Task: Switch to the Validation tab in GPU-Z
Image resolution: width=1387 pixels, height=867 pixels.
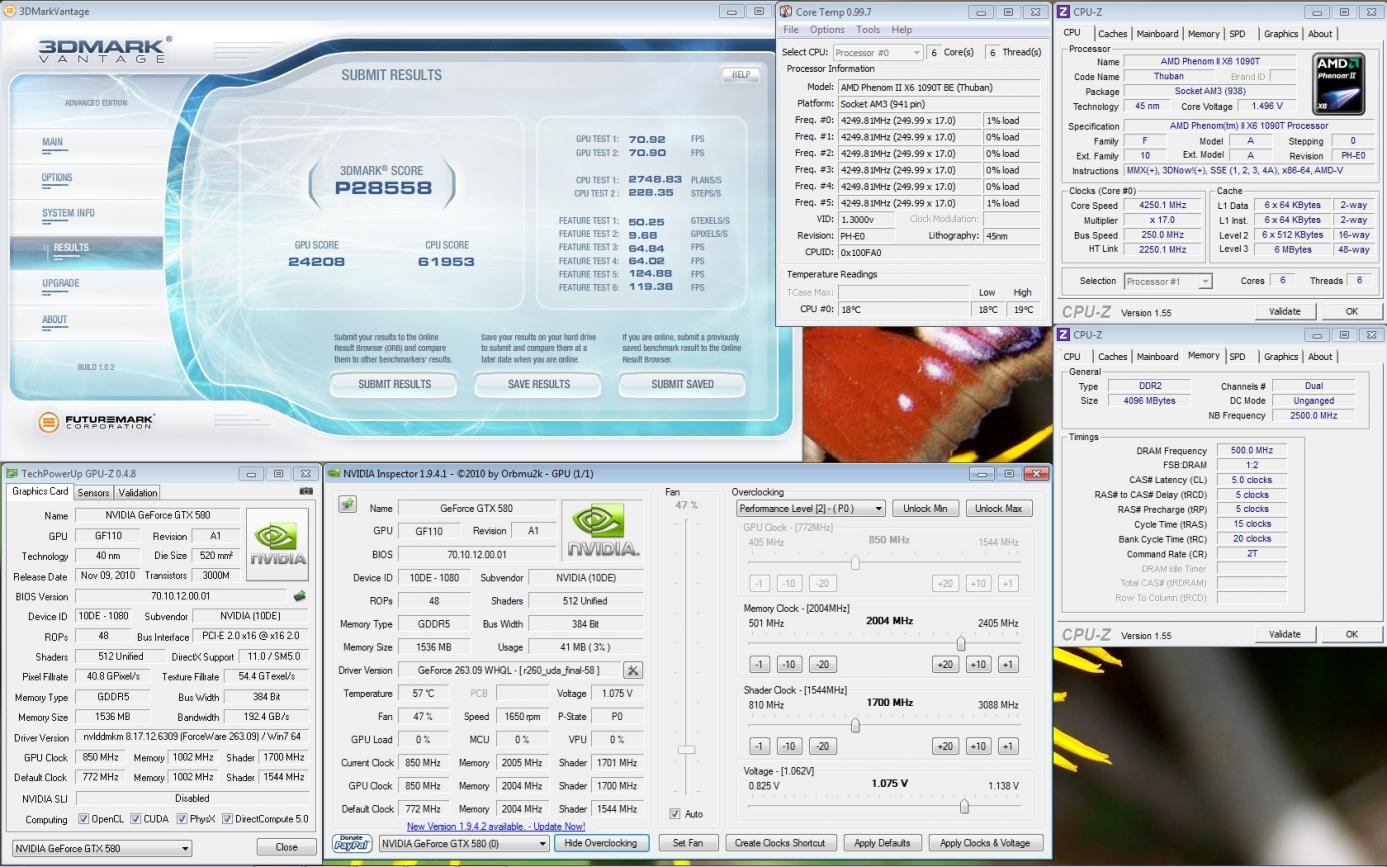Action: tap(137, 492)
